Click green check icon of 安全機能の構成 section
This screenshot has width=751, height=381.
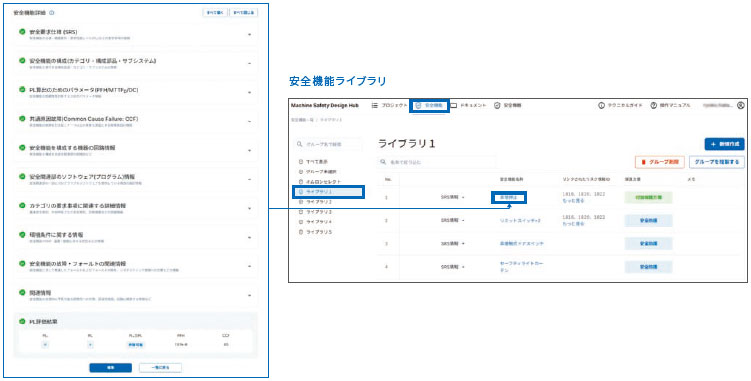[x=22, y=61]
